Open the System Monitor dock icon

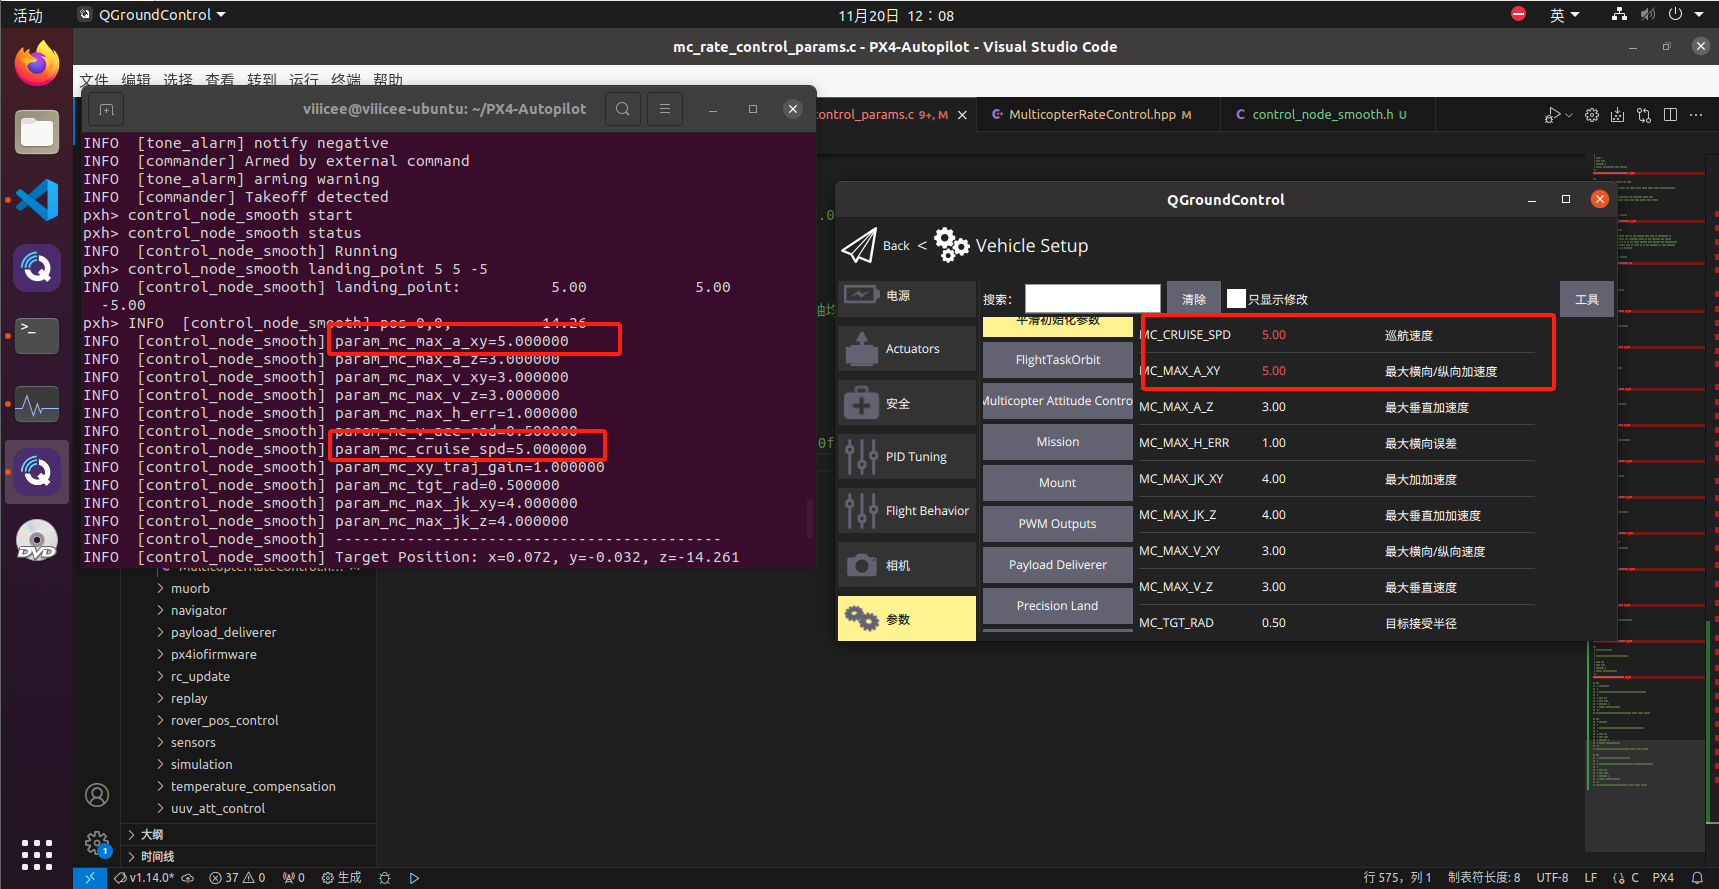click(37, 404)
